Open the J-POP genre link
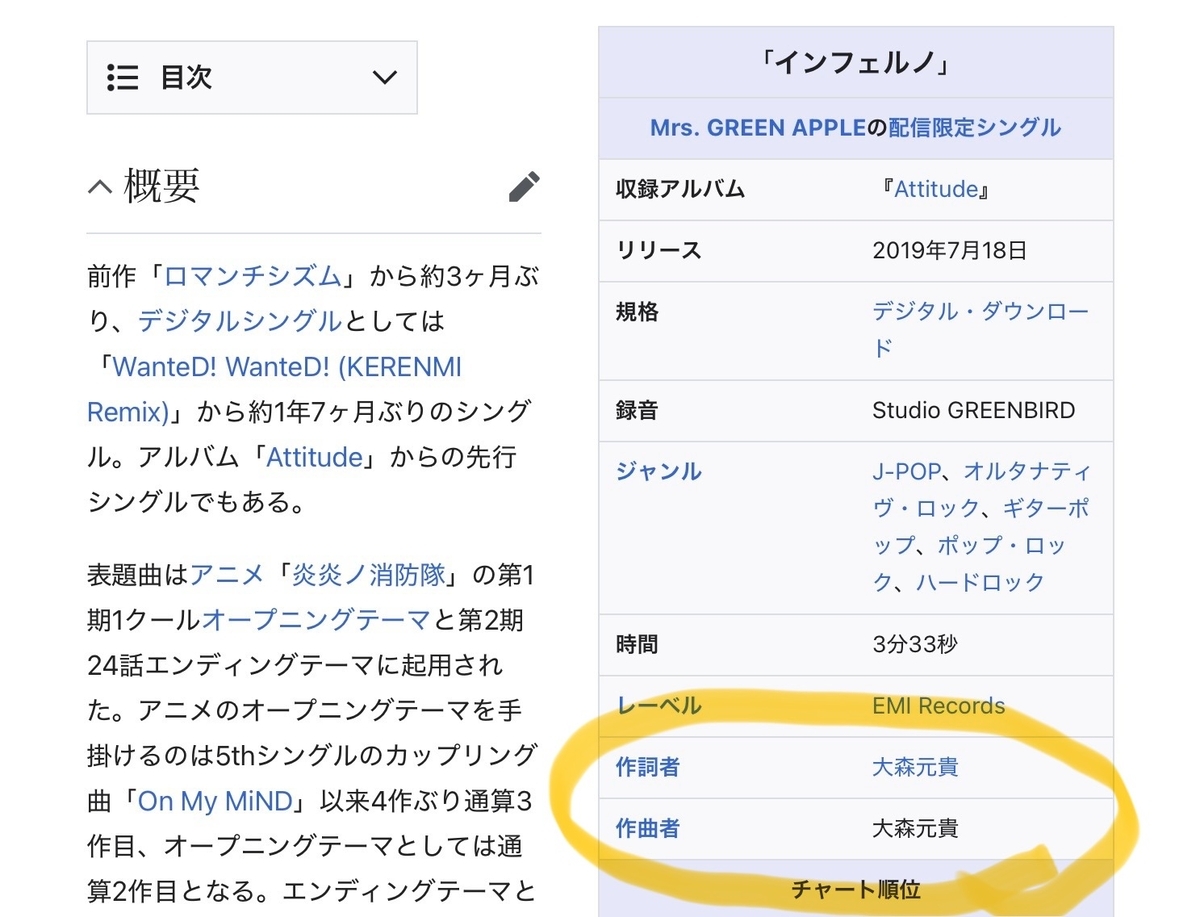This screenshot has width=1200, height=917. pyautogui.click(x=908, y=471)
